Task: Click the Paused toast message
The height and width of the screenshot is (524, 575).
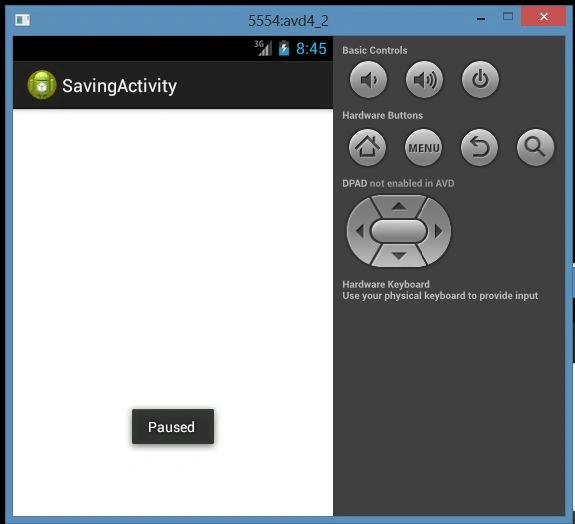Action: tap(173, 426)
